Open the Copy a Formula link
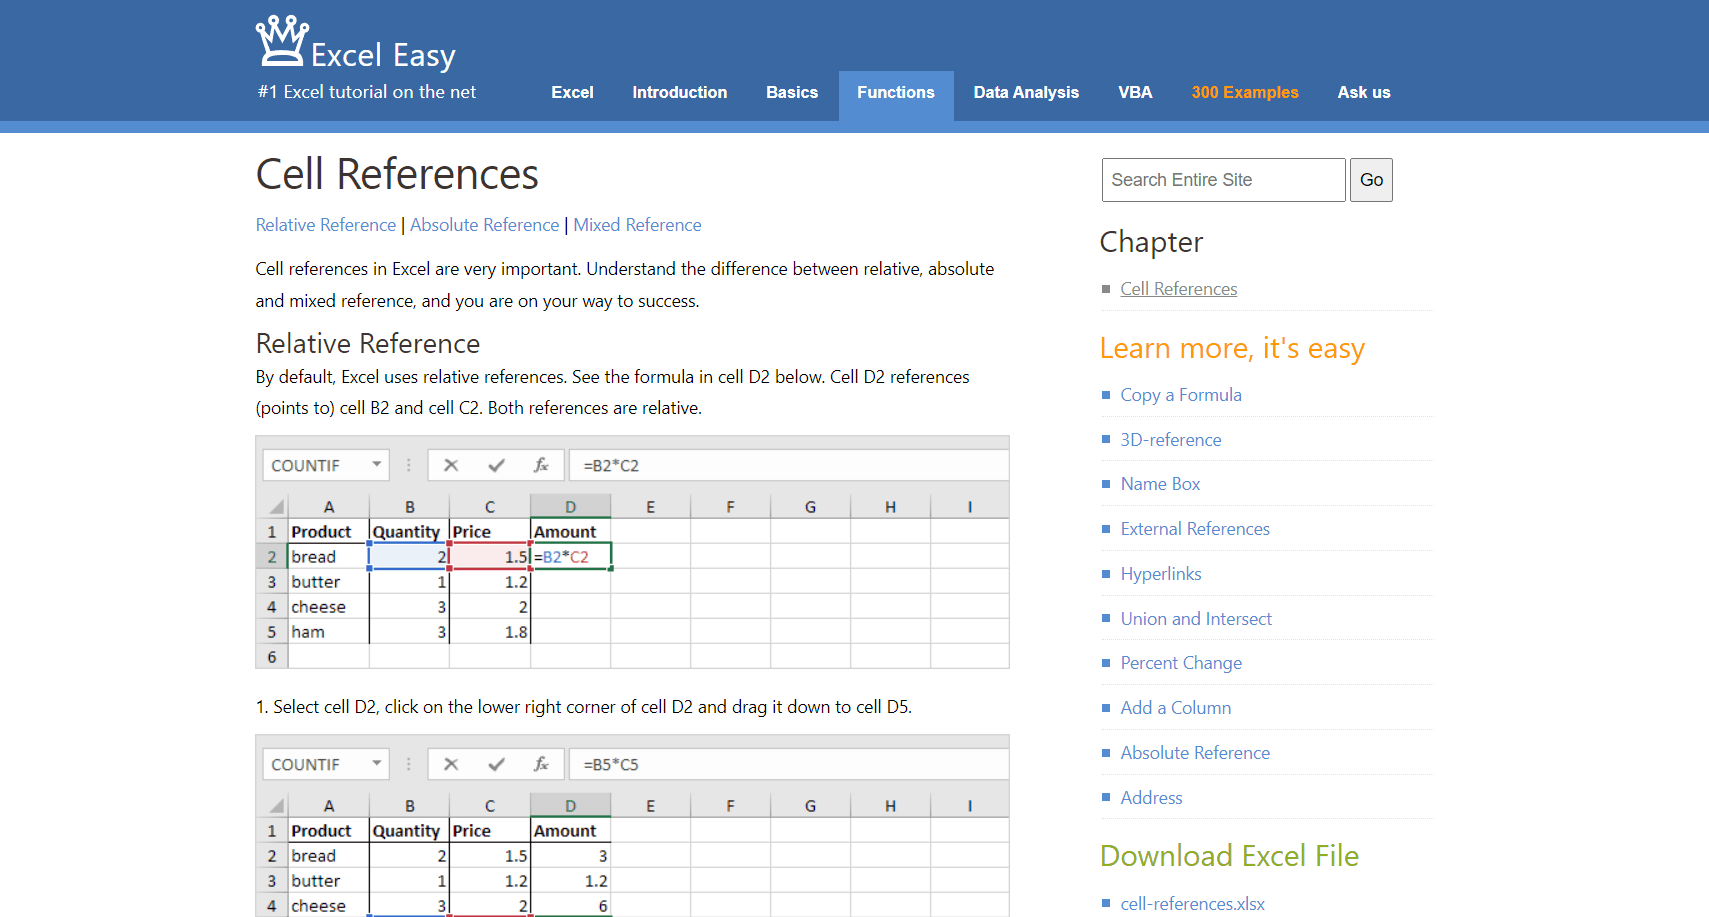Viewport: 1709px width, 917px height. click(x=1180, y=395)
